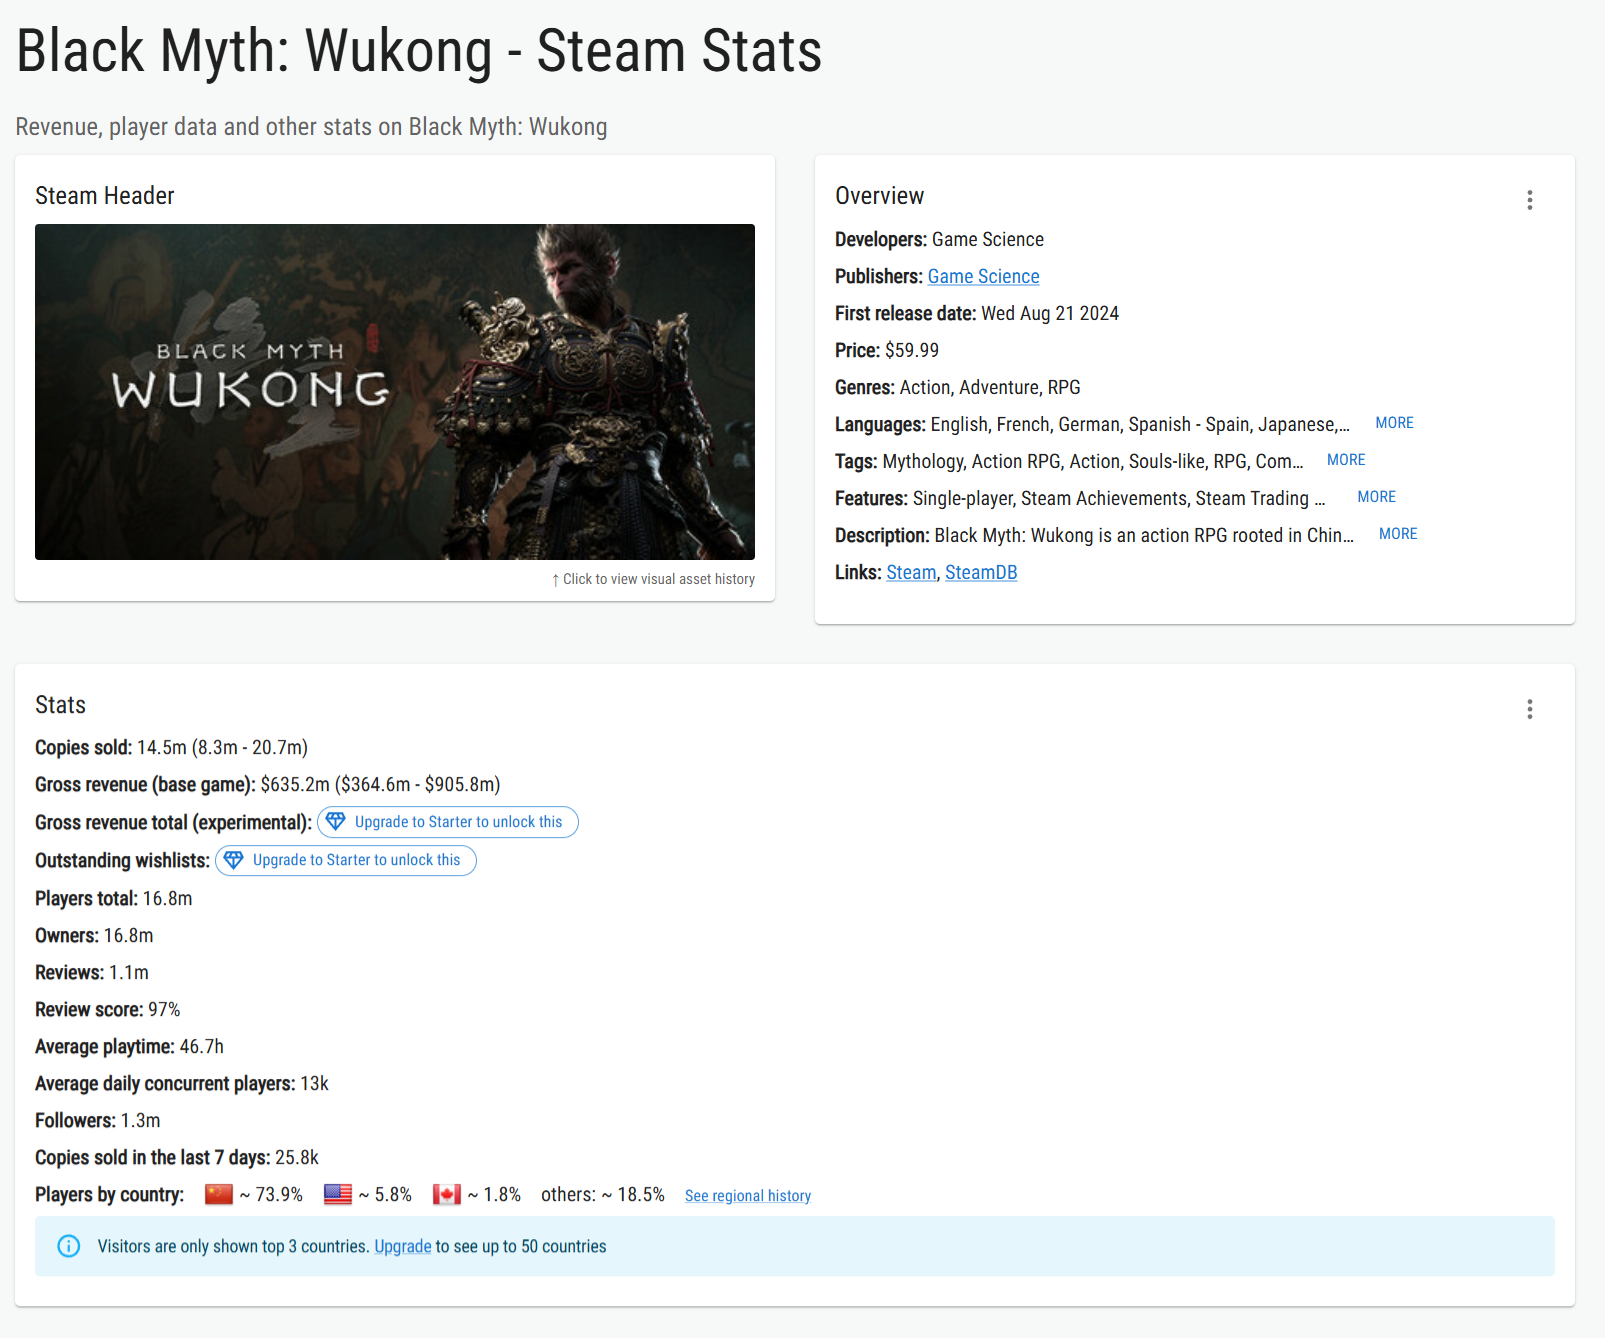Open the SteamDB link

click(981, 573)
